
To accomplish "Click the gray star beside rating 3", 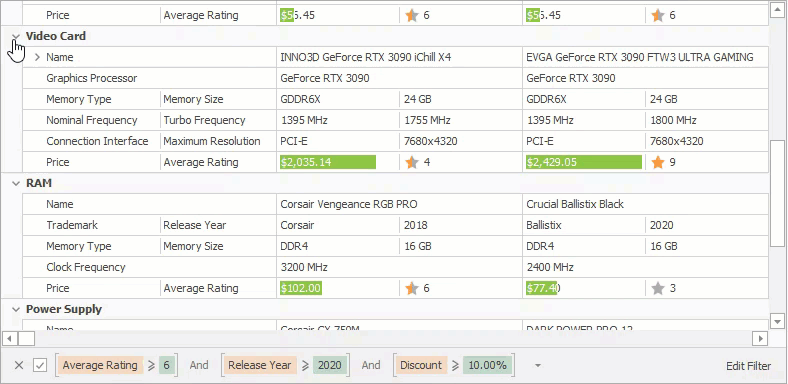I will 658,289.
